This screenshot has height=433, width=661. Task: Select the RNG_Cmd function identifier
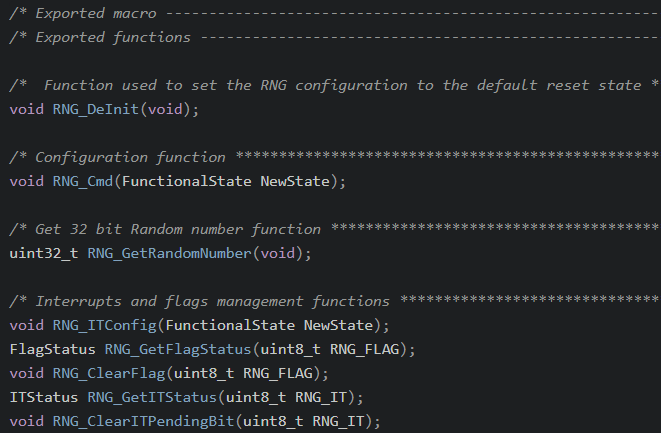tap(83, 182)
